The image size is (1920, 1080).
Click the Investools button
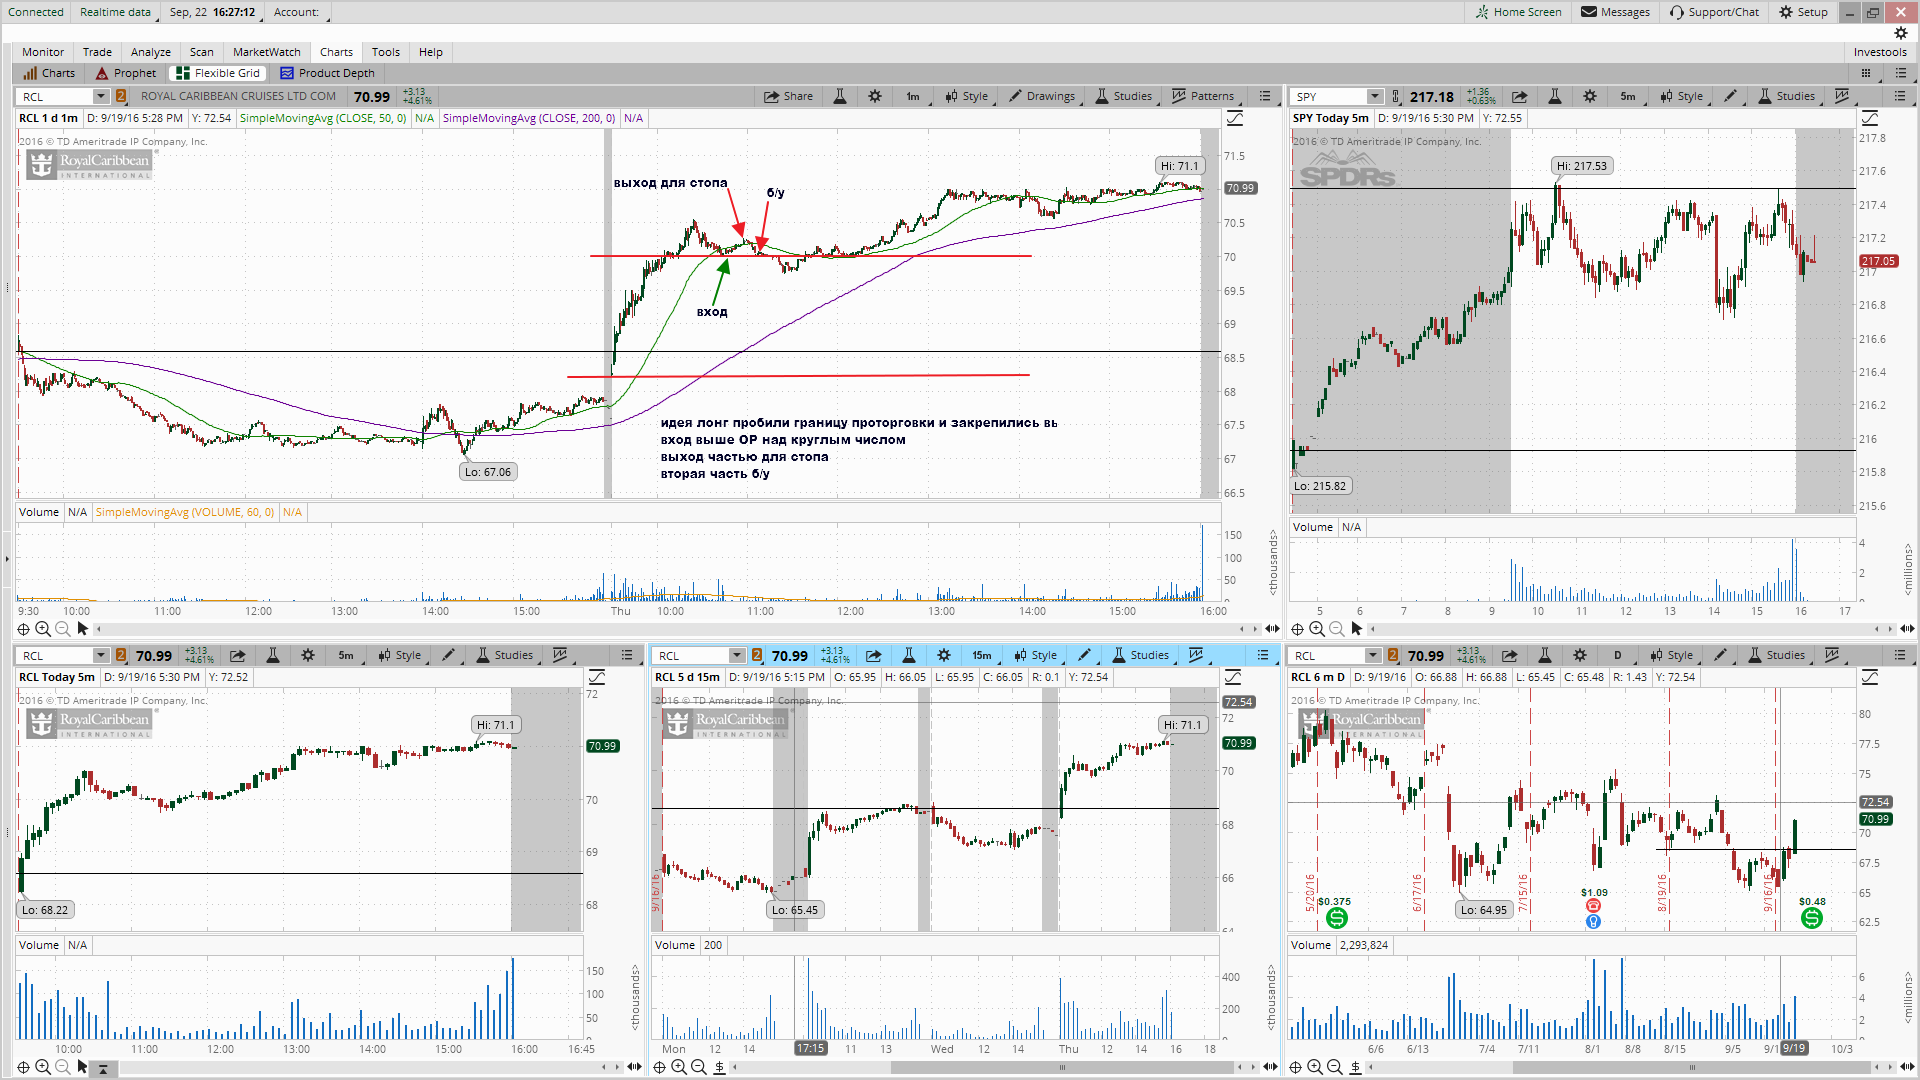[1880, 52]
